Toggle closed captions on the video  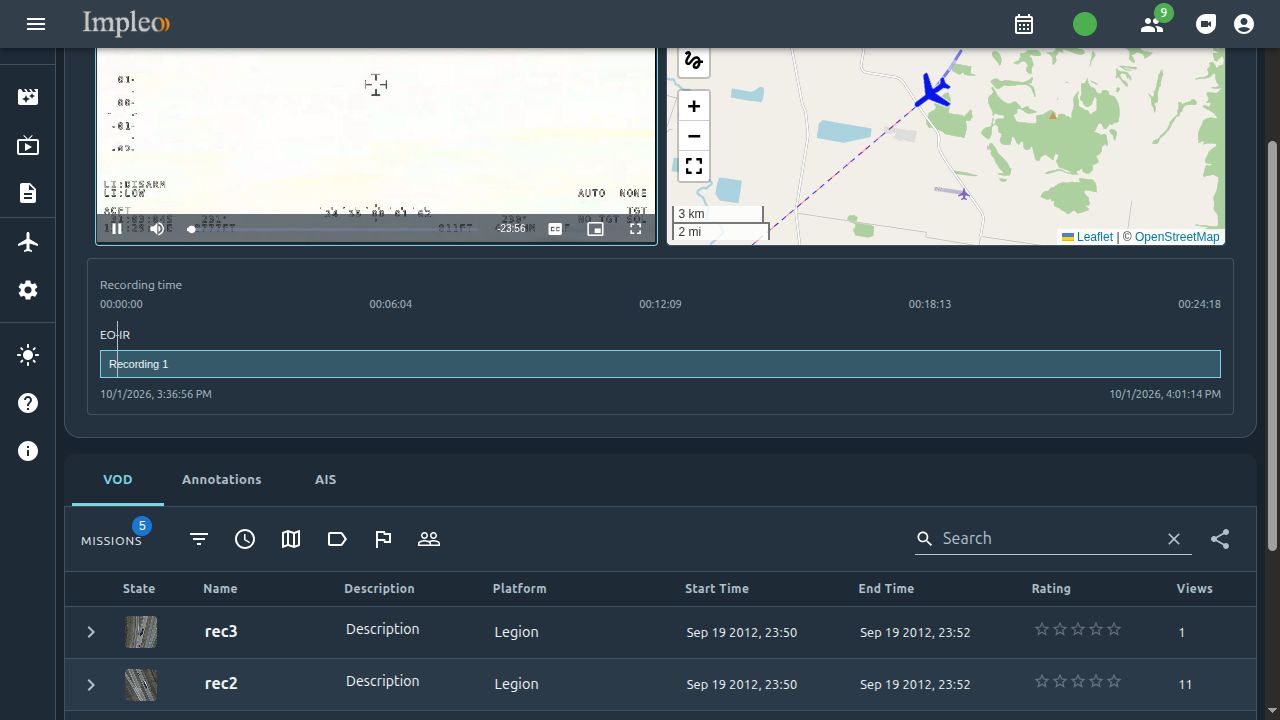coord(555,229)
